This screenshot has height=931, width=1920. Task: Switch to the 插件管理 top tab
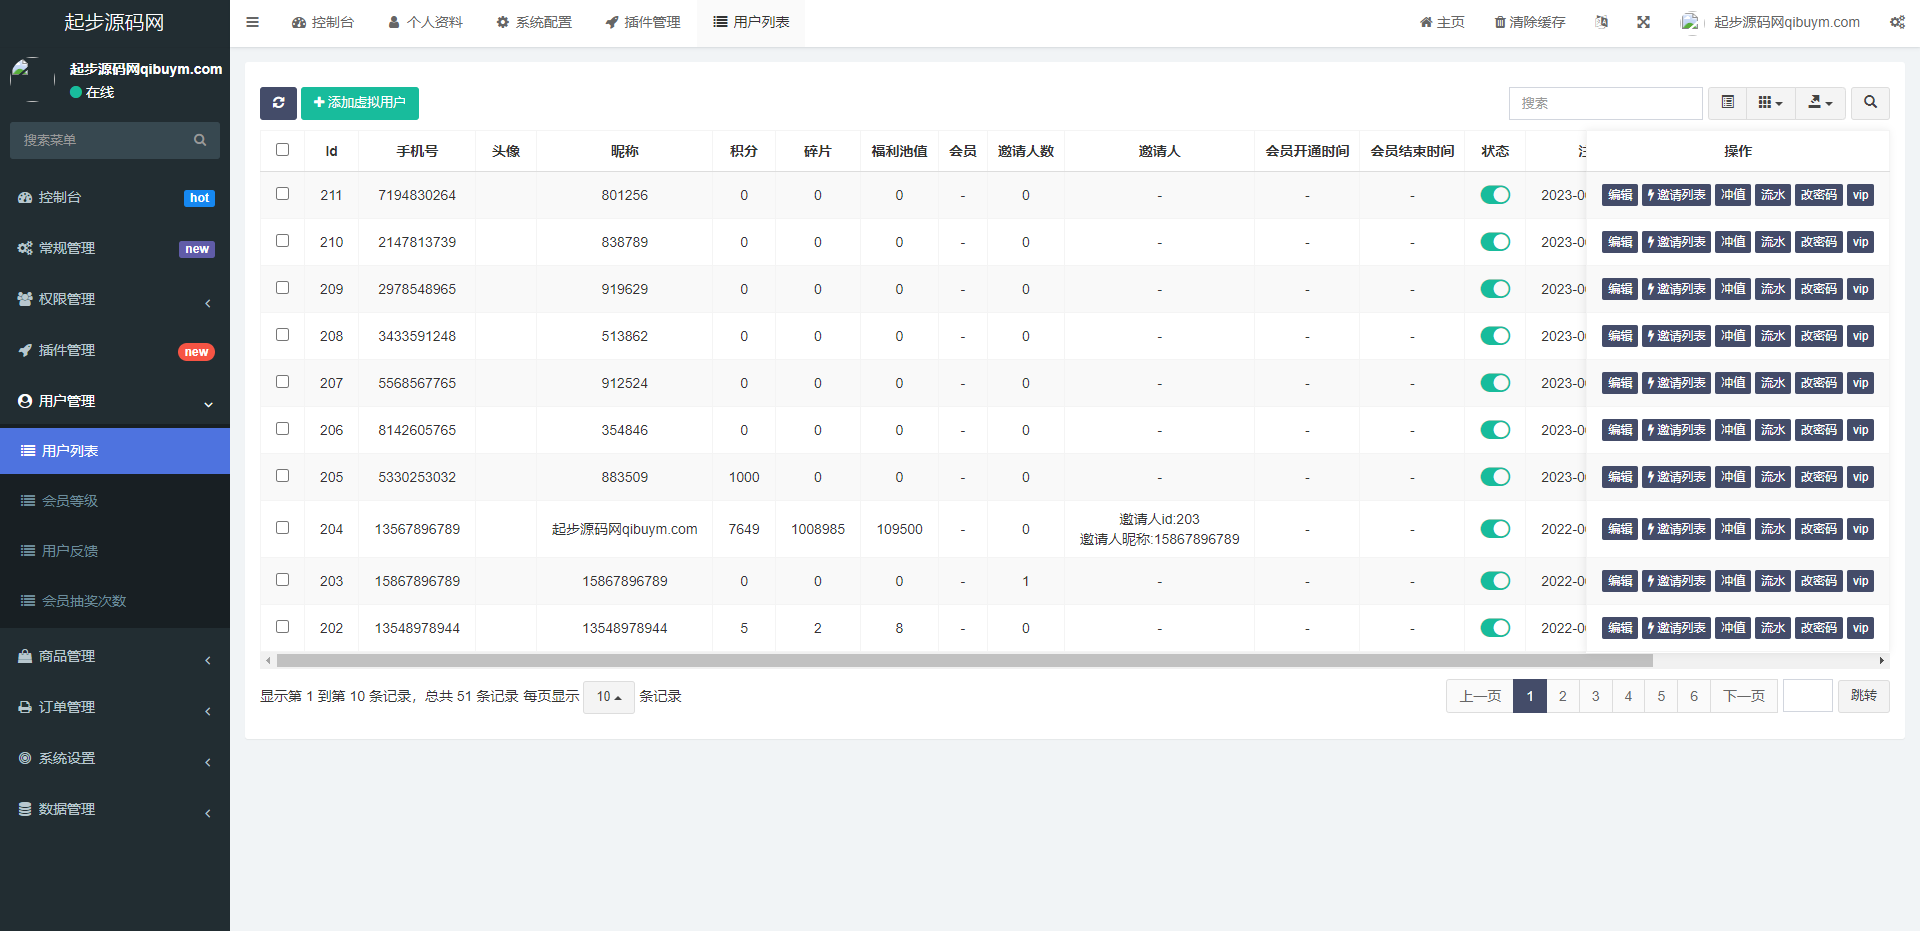pyautogui.click(x=643, y=22)
